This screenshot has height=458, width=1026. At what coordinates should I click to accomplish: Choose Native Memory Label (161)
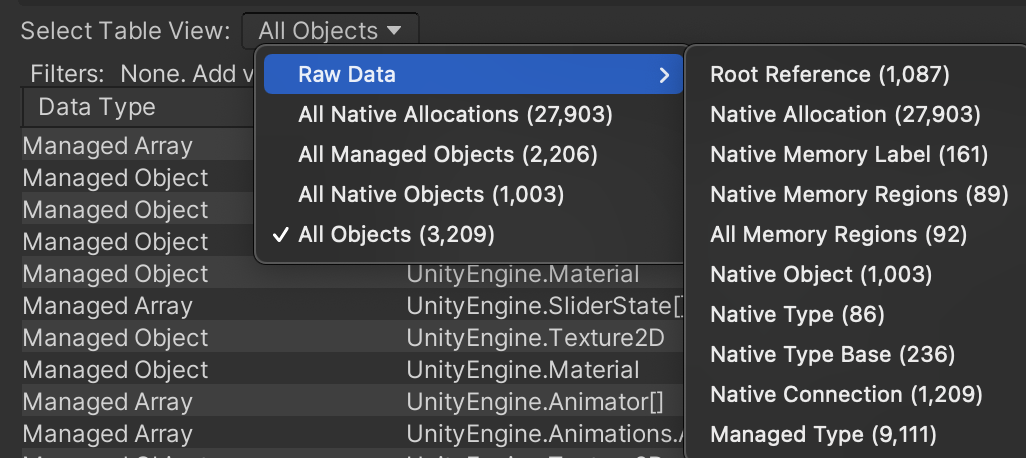click(x=848, y=154)
